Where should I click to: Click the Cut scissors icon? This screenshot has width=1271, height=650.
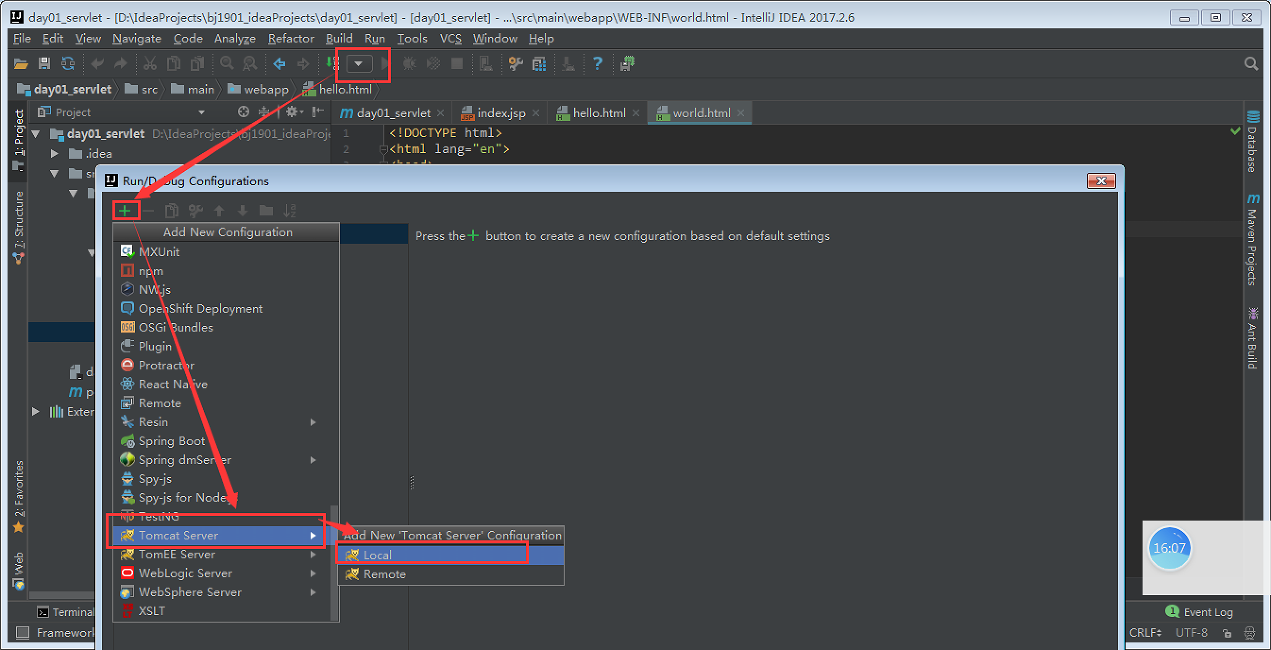click(x=150, y=64)
